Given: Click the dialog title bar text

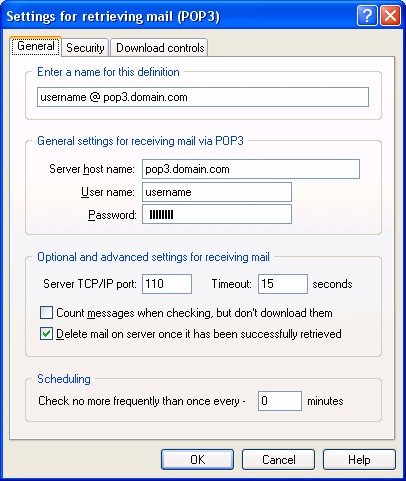Looking at the screenshot, I should point(113,16).
